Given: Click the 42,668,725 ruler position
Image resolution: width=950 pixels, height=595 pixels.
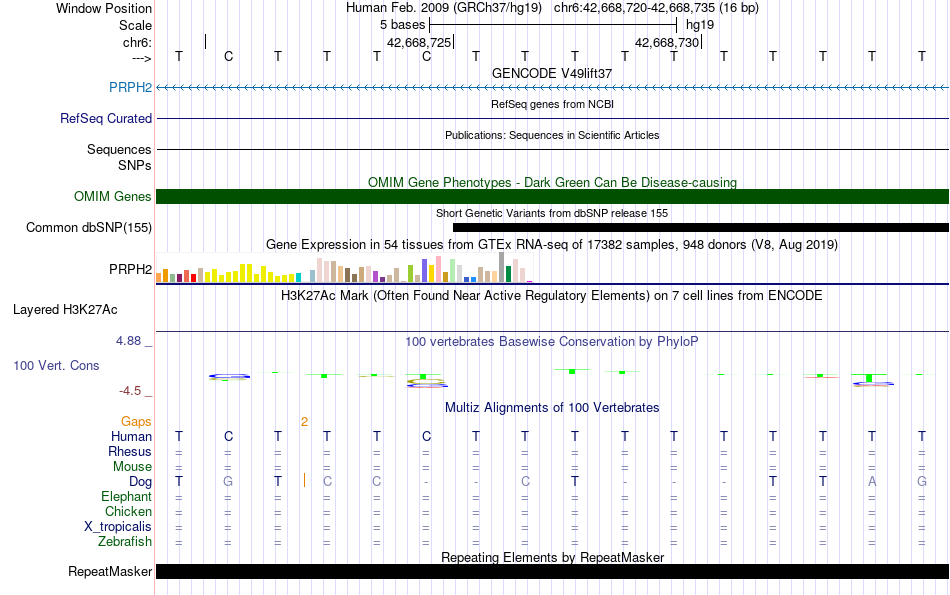Looking at the screenshot, I should tap(419, 42).
